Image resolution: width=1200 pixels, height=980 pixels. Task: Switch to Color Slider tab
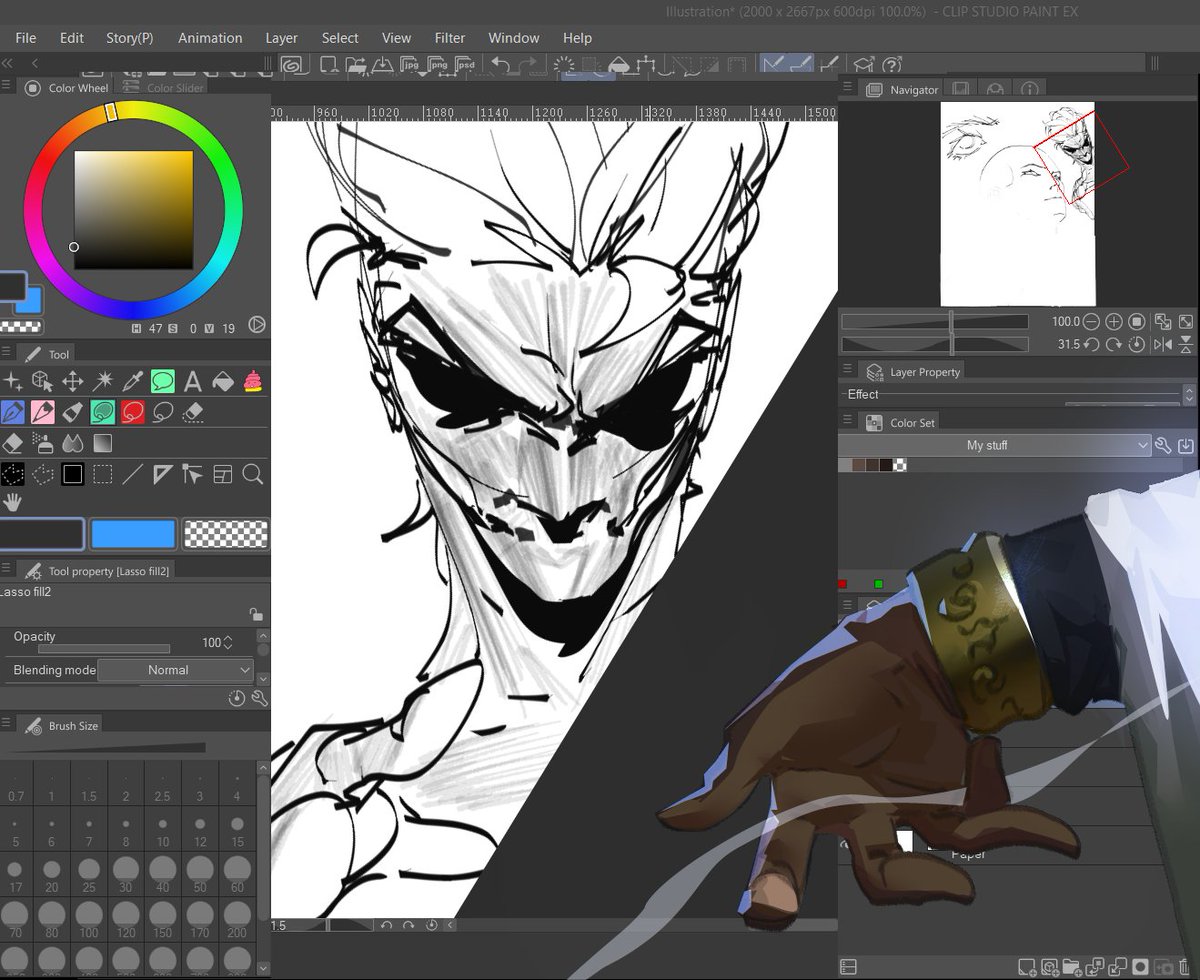(166, 88)
